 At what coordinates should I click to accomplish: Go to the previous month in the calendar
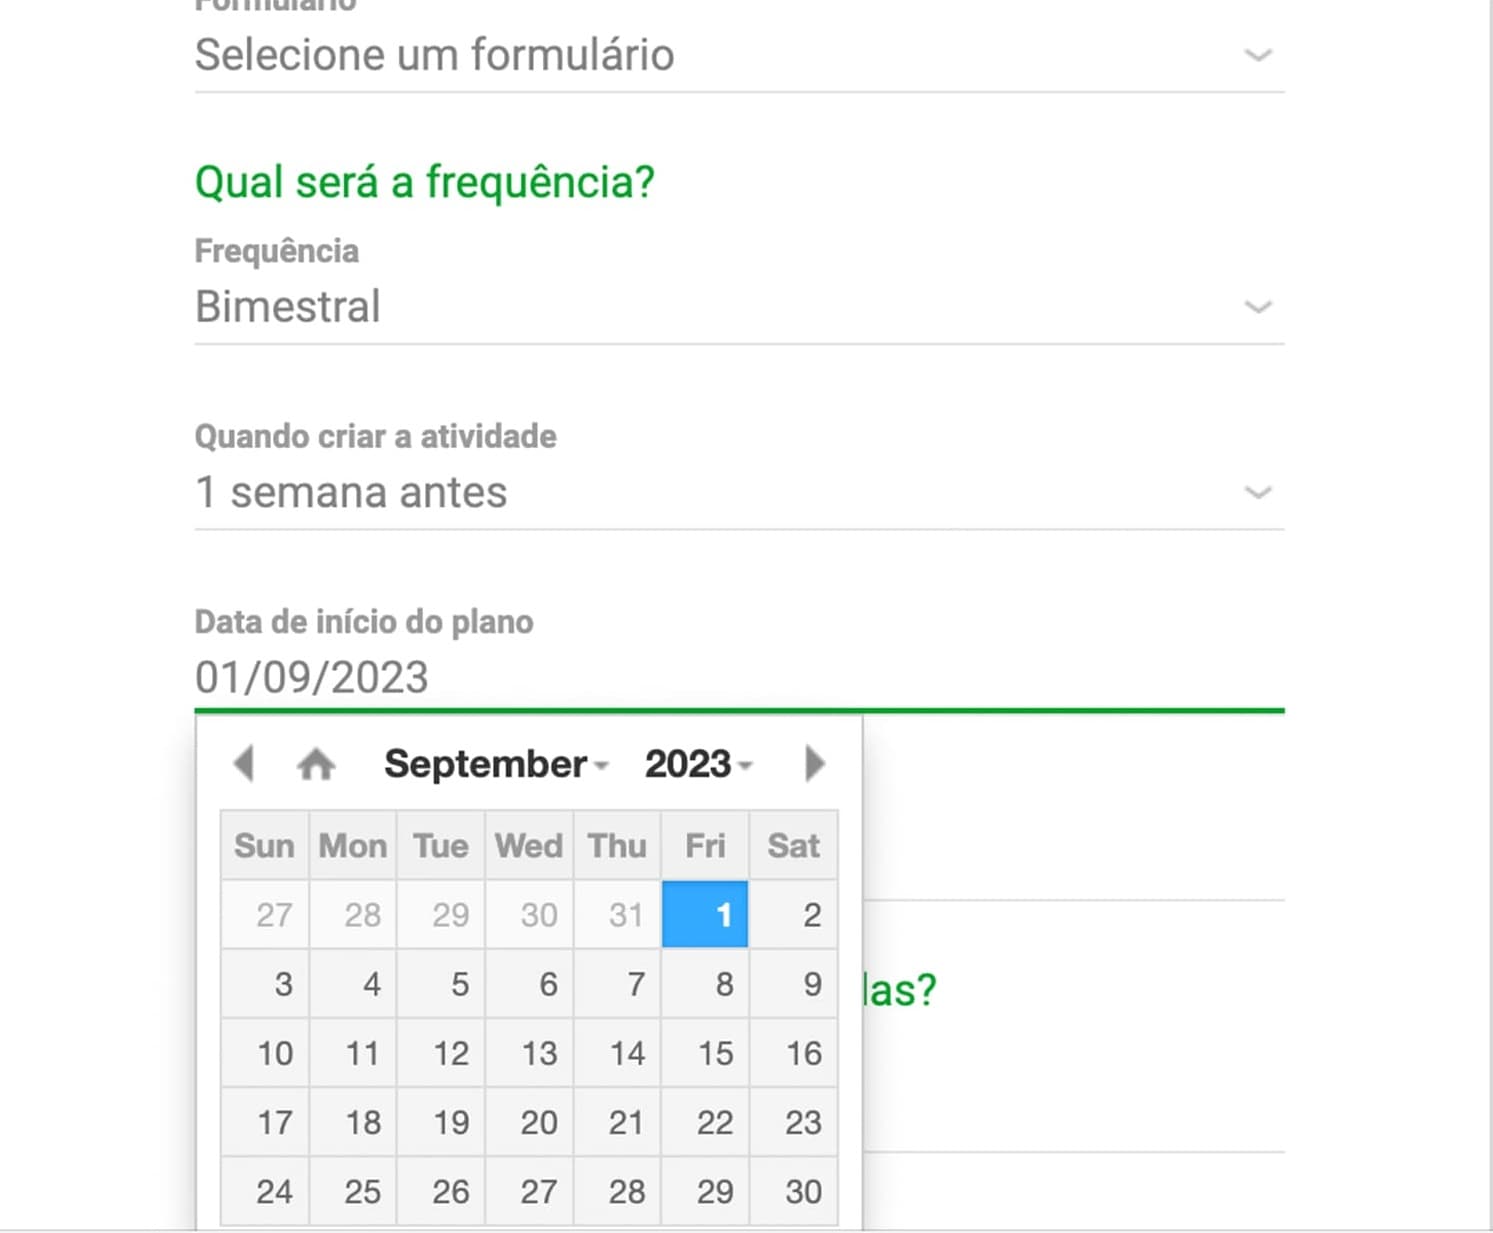click(x=243, y=763)
